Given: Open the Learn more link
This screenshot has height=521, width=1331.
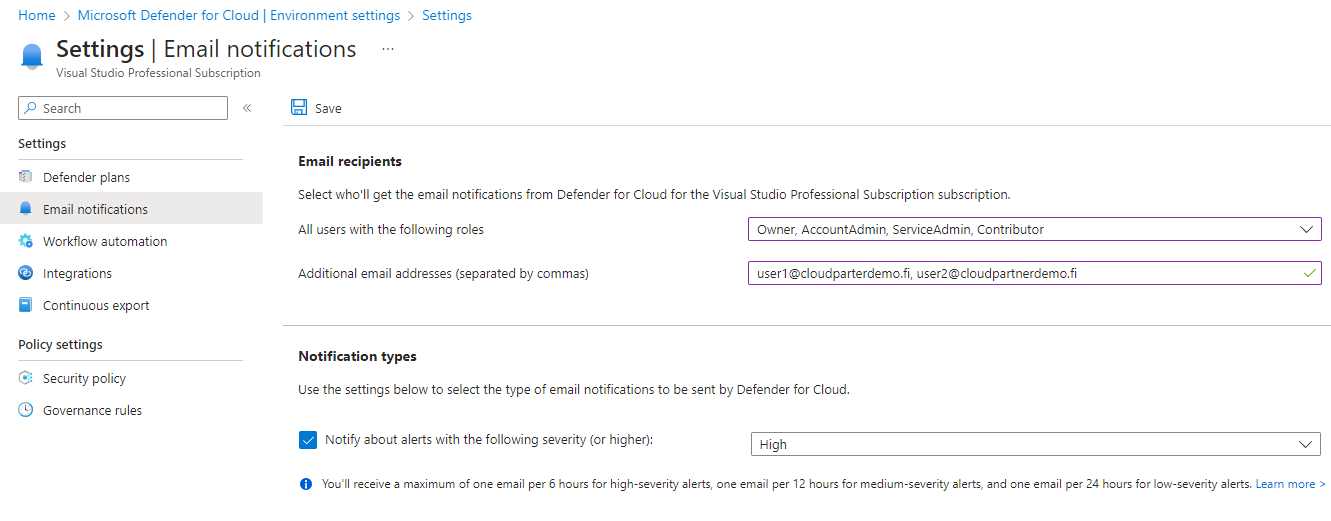Looking at the screenshot, I should point(1290,484).
